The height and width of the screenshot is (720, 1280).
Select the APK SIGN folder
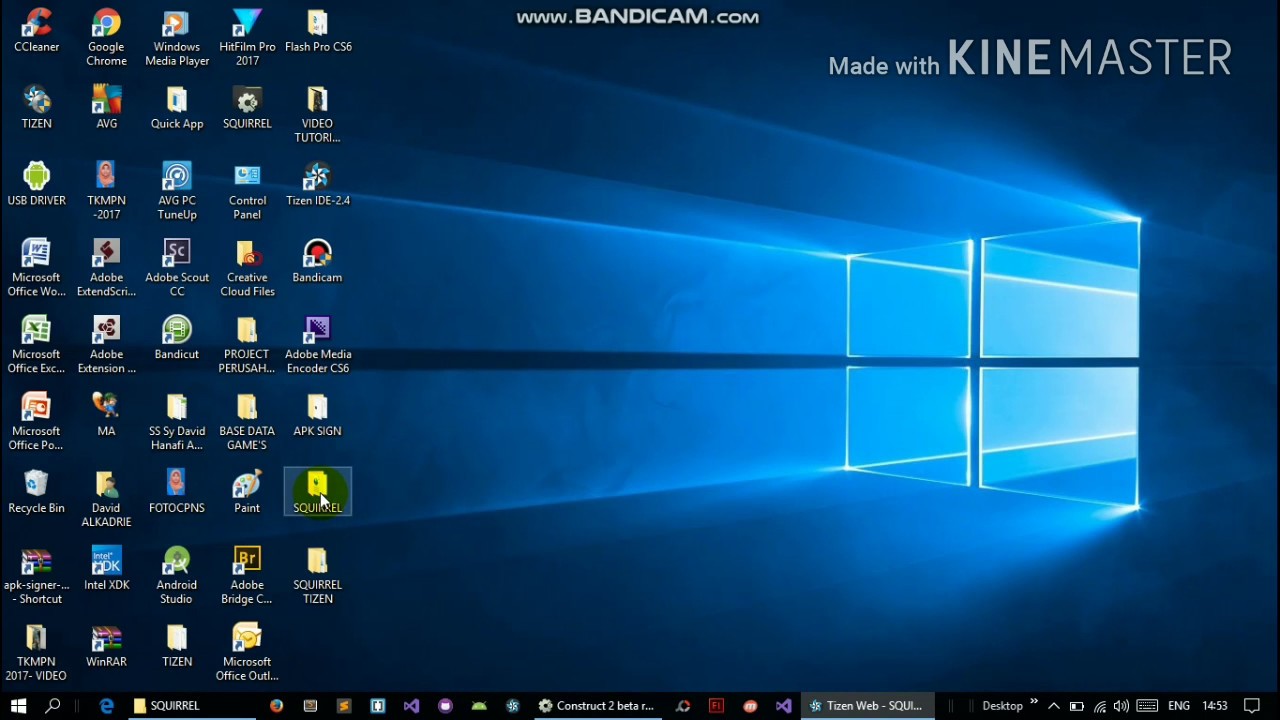pos(318,415)
